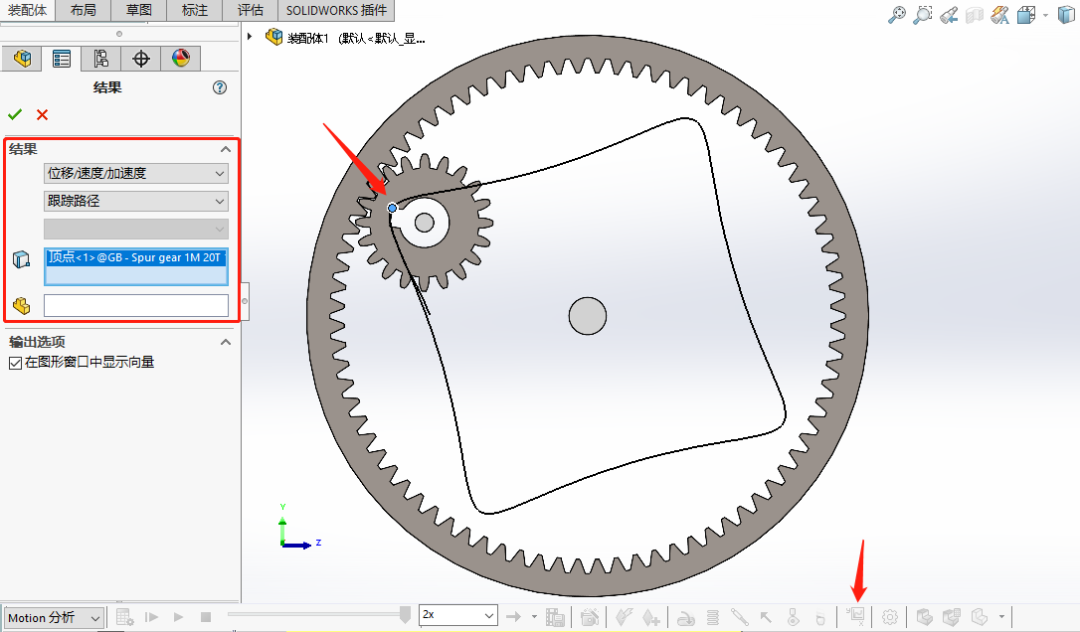The image size is (1080, 632).
Task: Click the 草图 ribbon button
Action: tap(137, 11)
